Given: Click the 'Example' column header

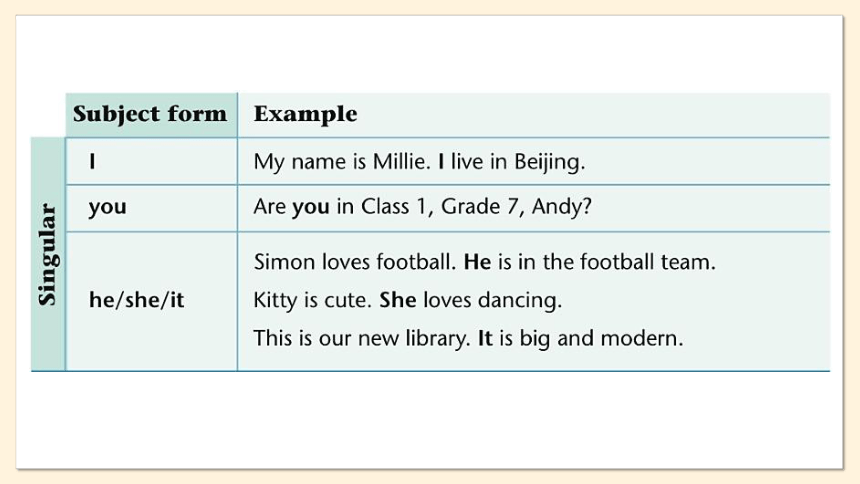Looking at the screenshot, I should click(305, 114).
